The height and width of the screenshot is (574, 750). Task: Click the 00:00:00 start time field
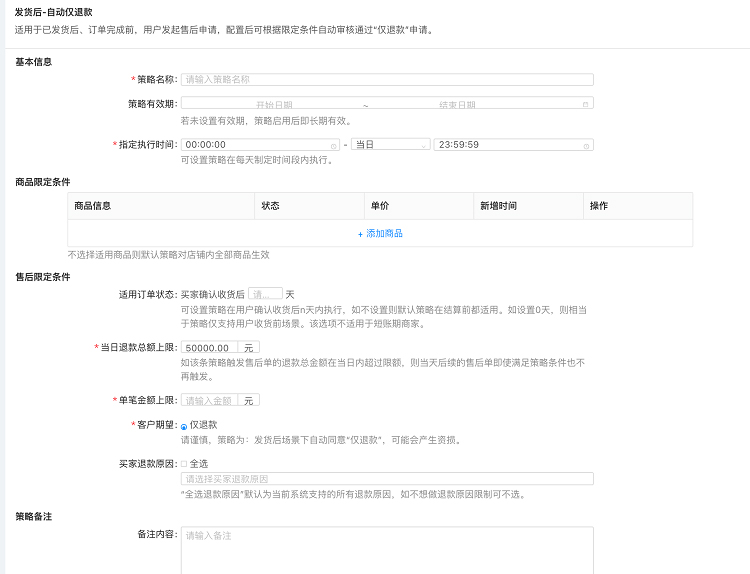(x=260, y=144)
